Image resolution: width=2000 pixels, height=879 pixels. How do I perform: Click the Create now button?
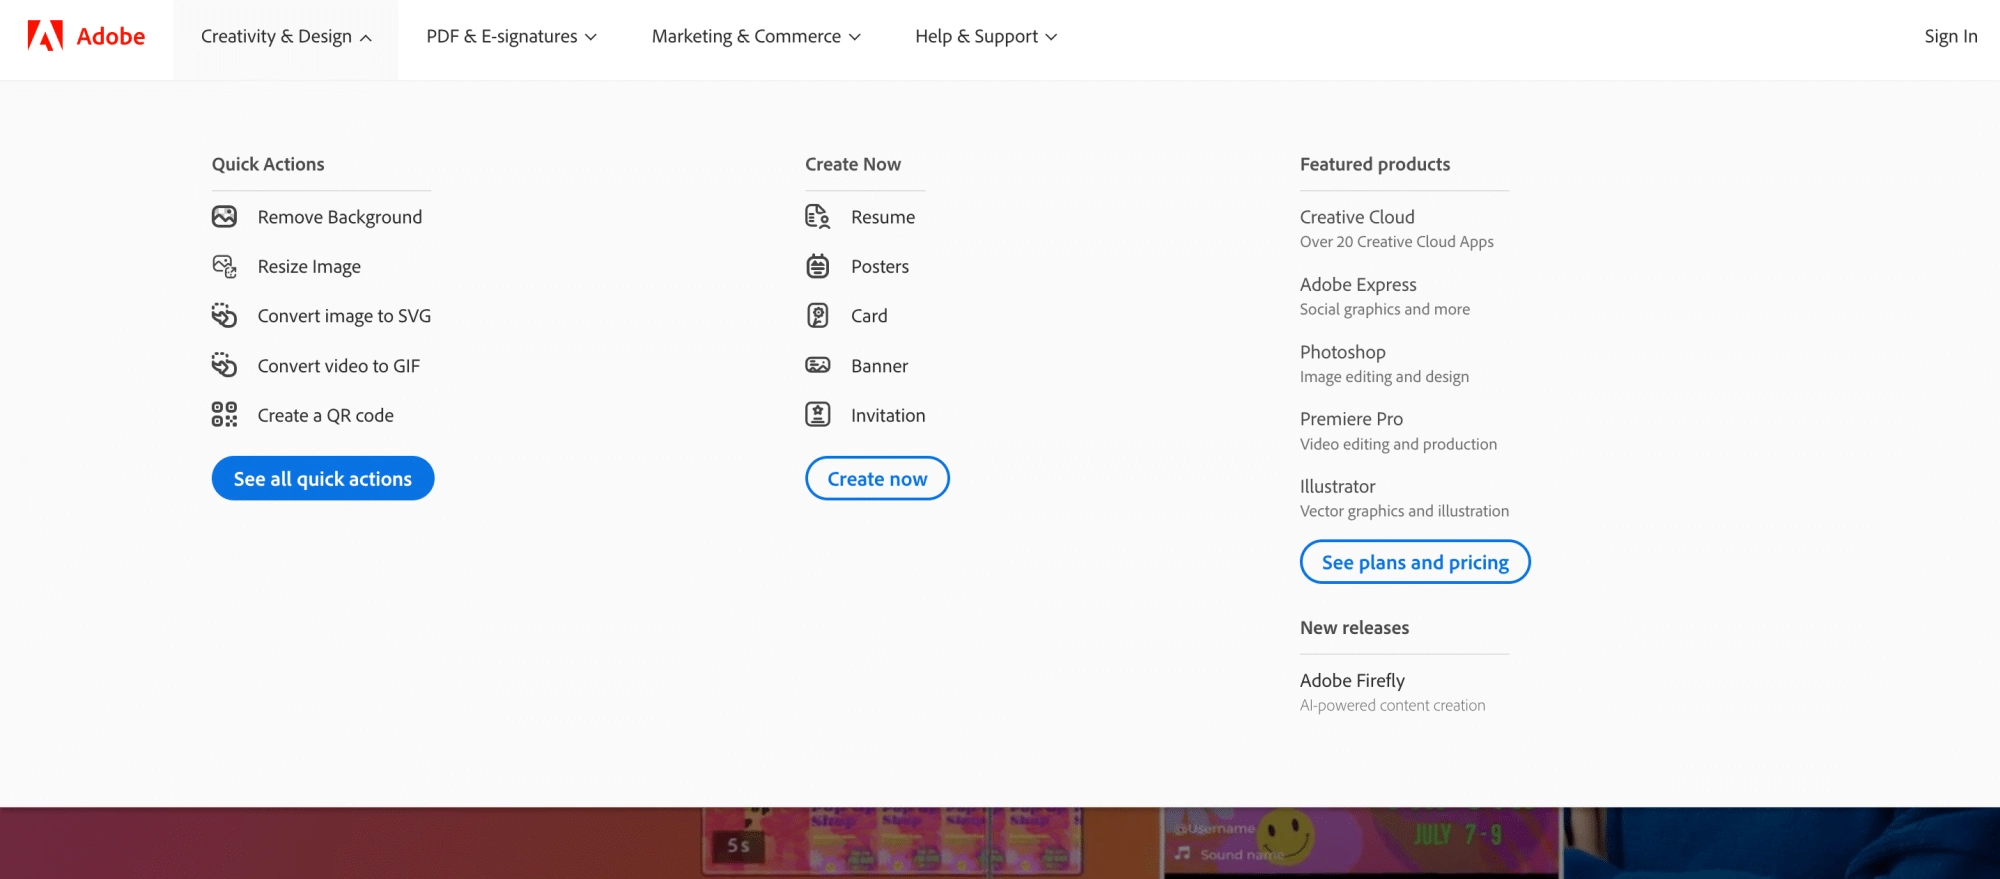point(877,479)
